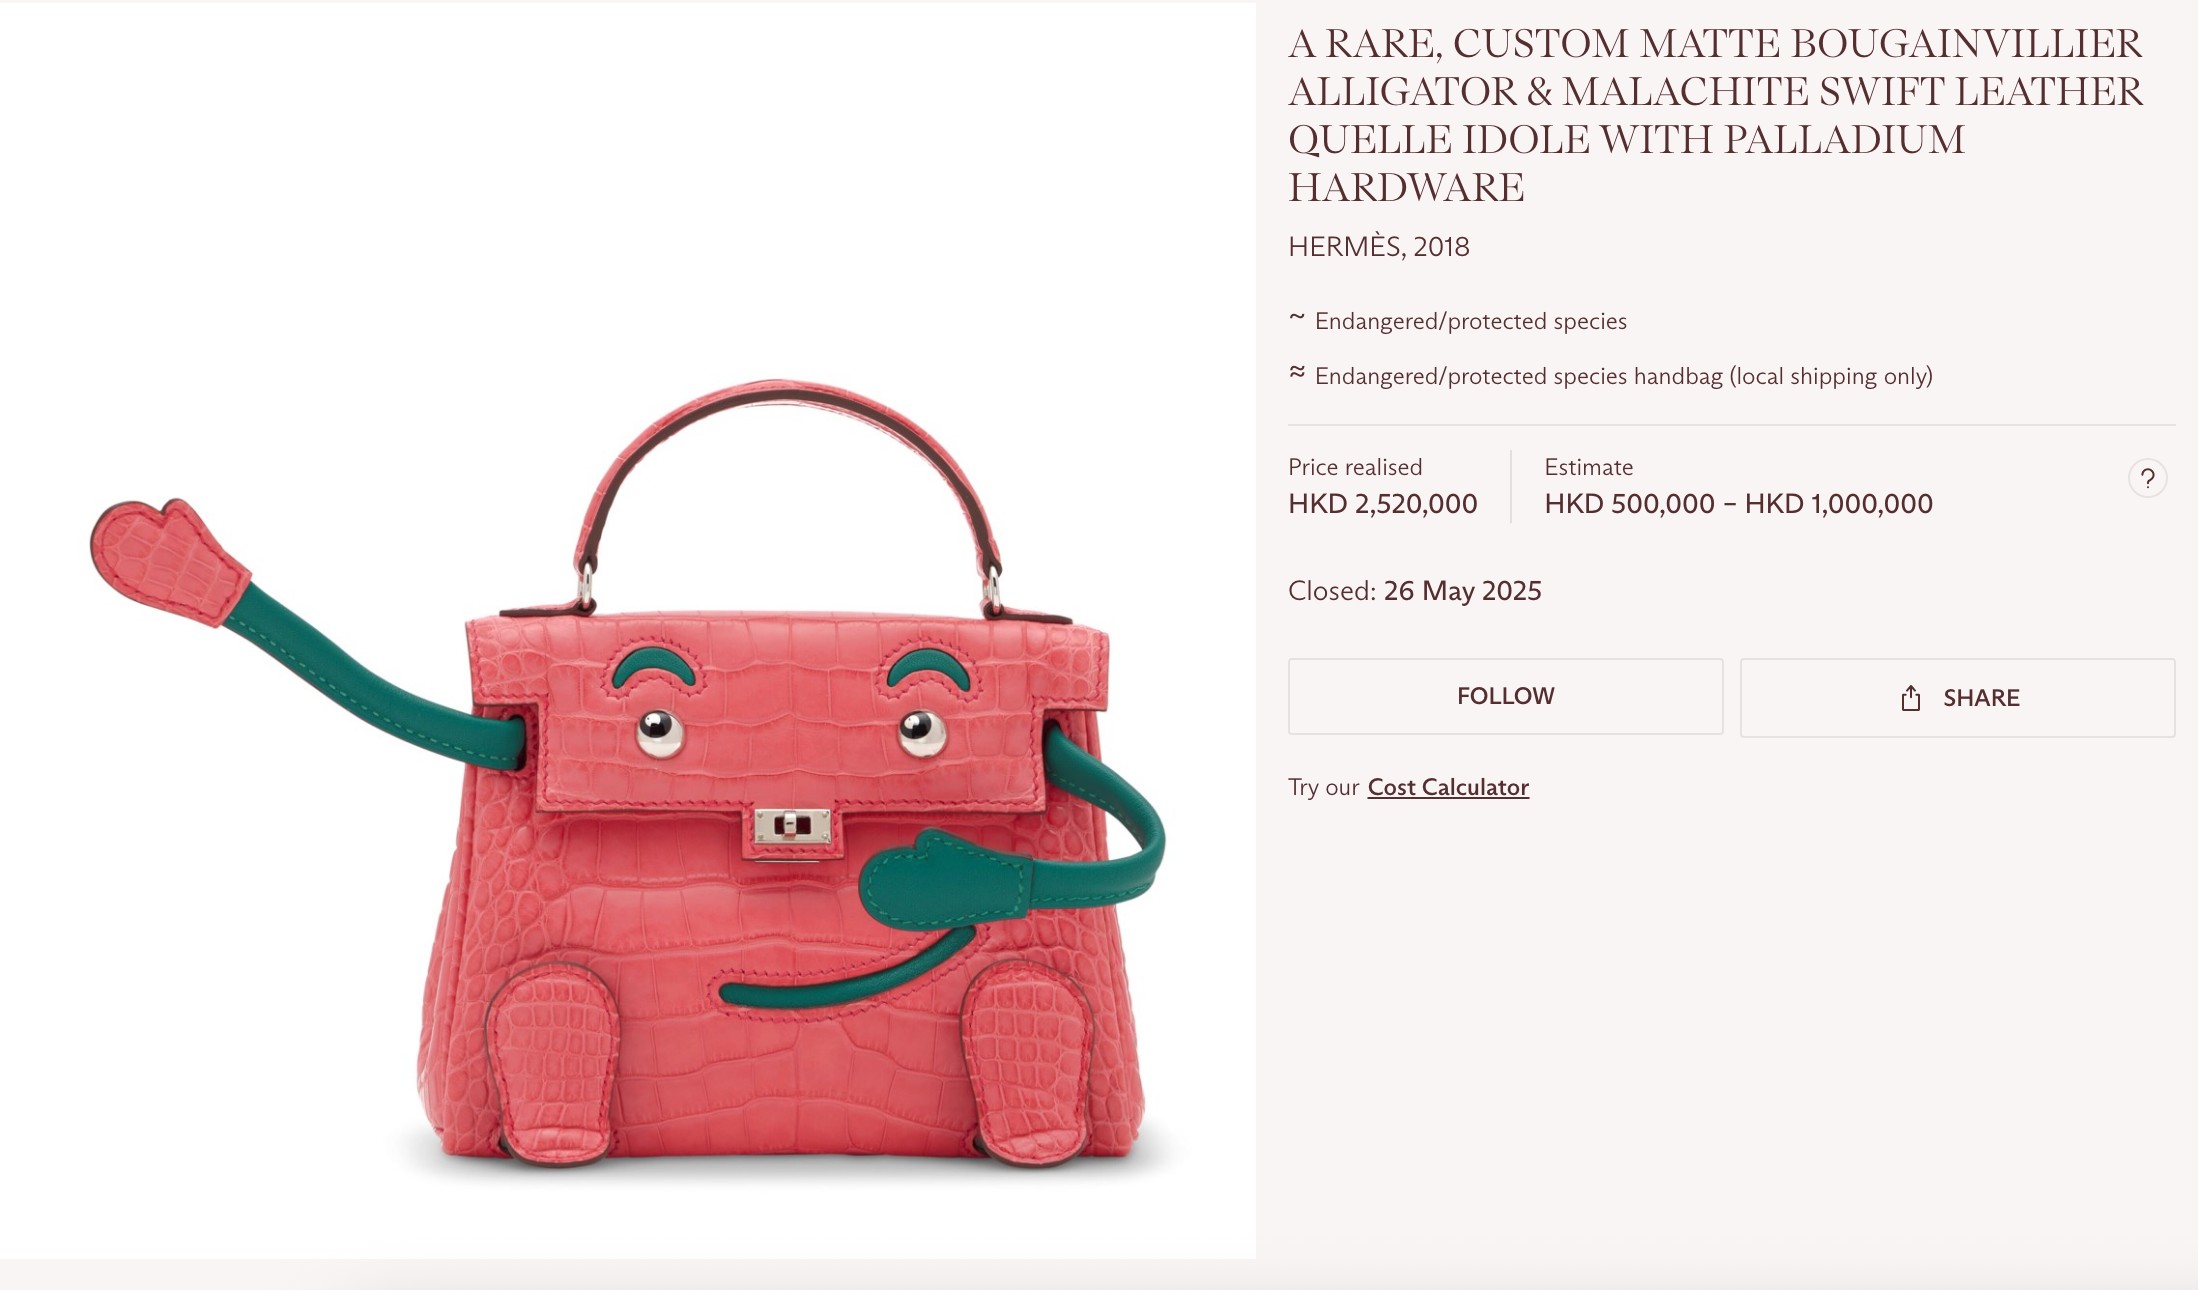
Task: Click the pink alligator handbag image
Action: point(628,771)
